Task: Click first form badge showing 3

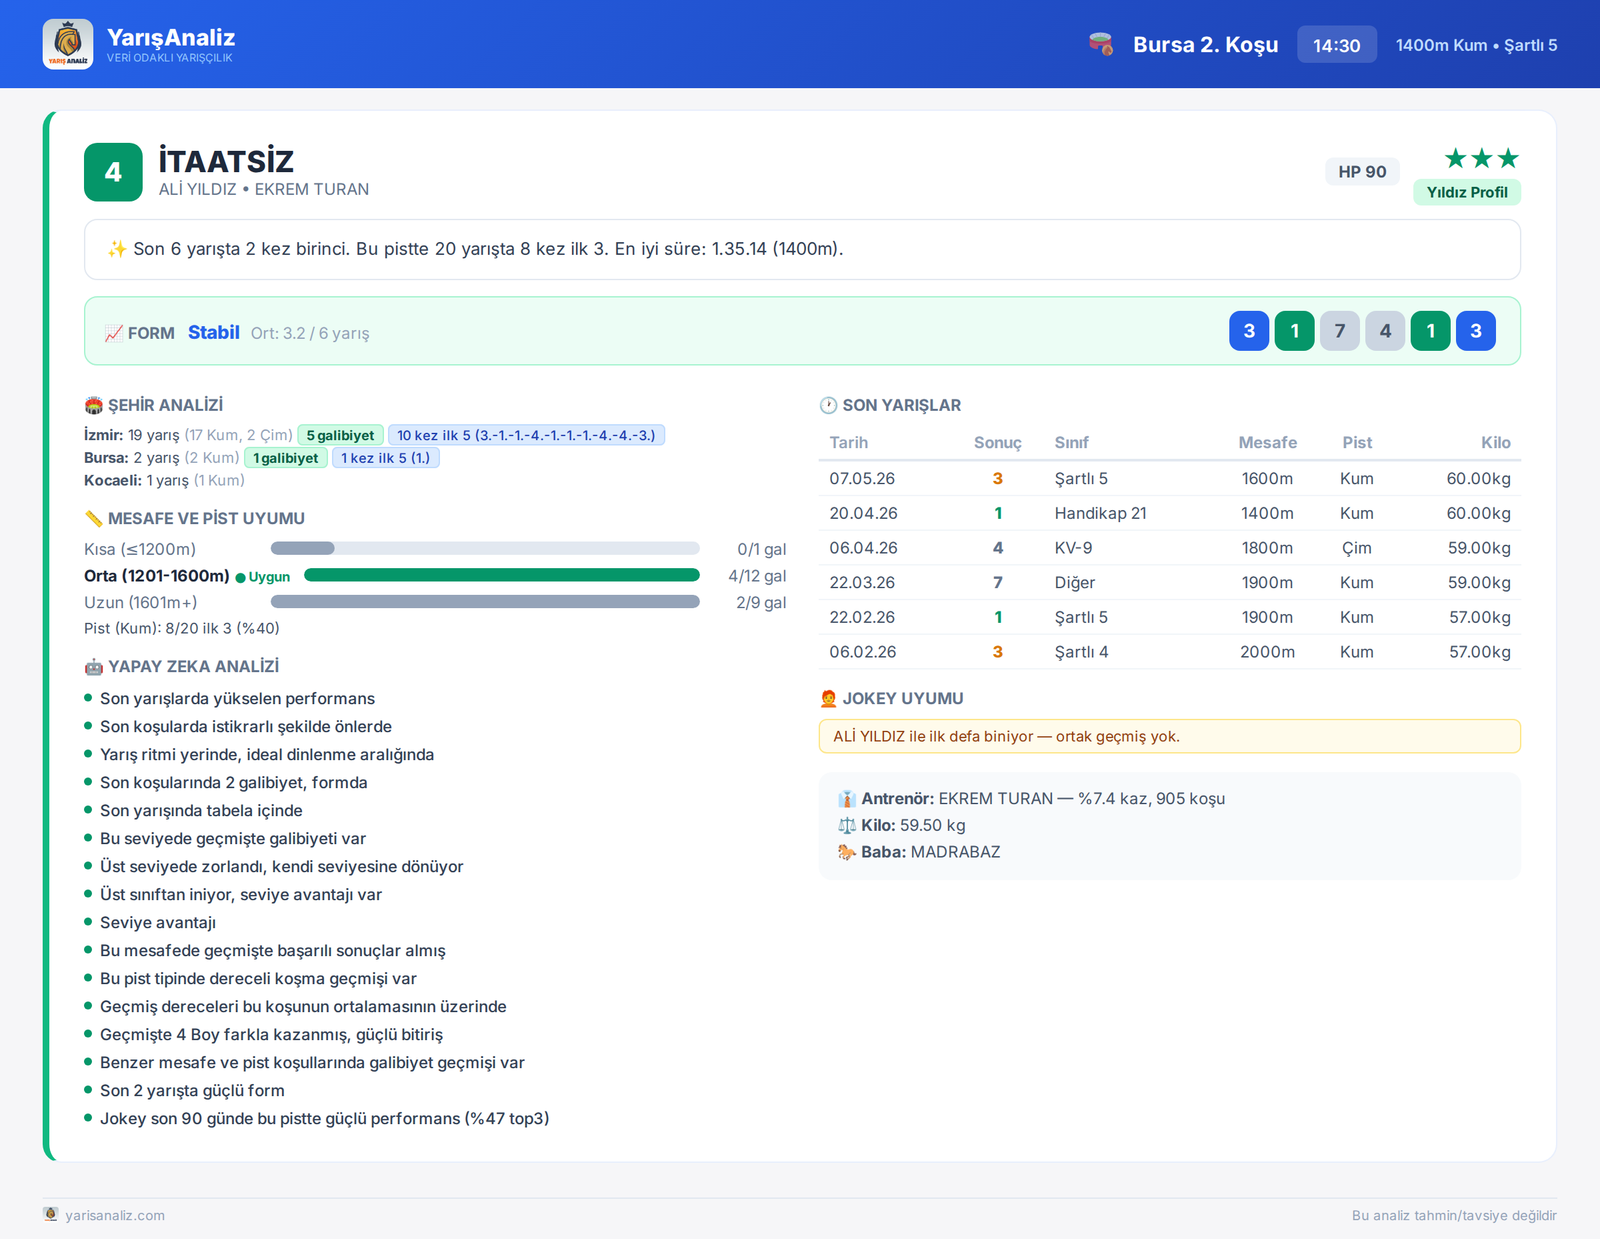Action: 1249,331
